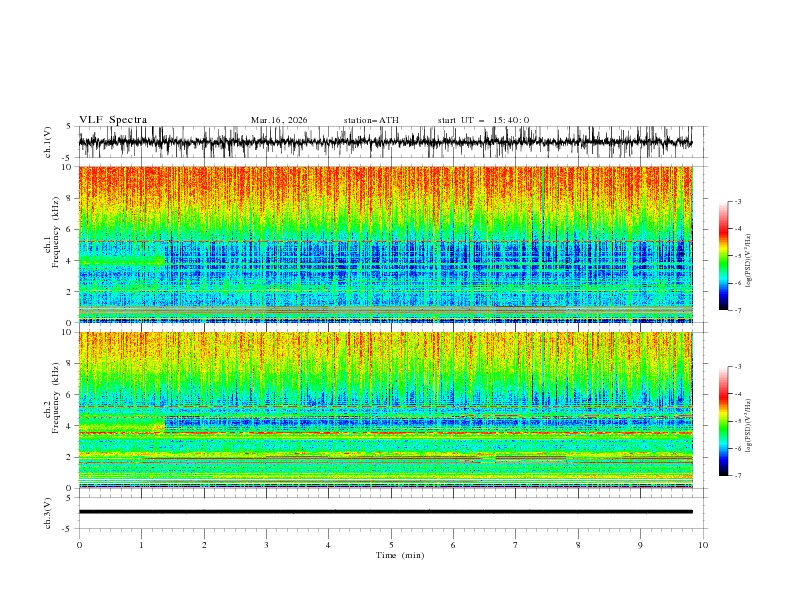792x612 pixels.
Task: Click the "VLF Spectra" plot title
Action: pos(113,120)
